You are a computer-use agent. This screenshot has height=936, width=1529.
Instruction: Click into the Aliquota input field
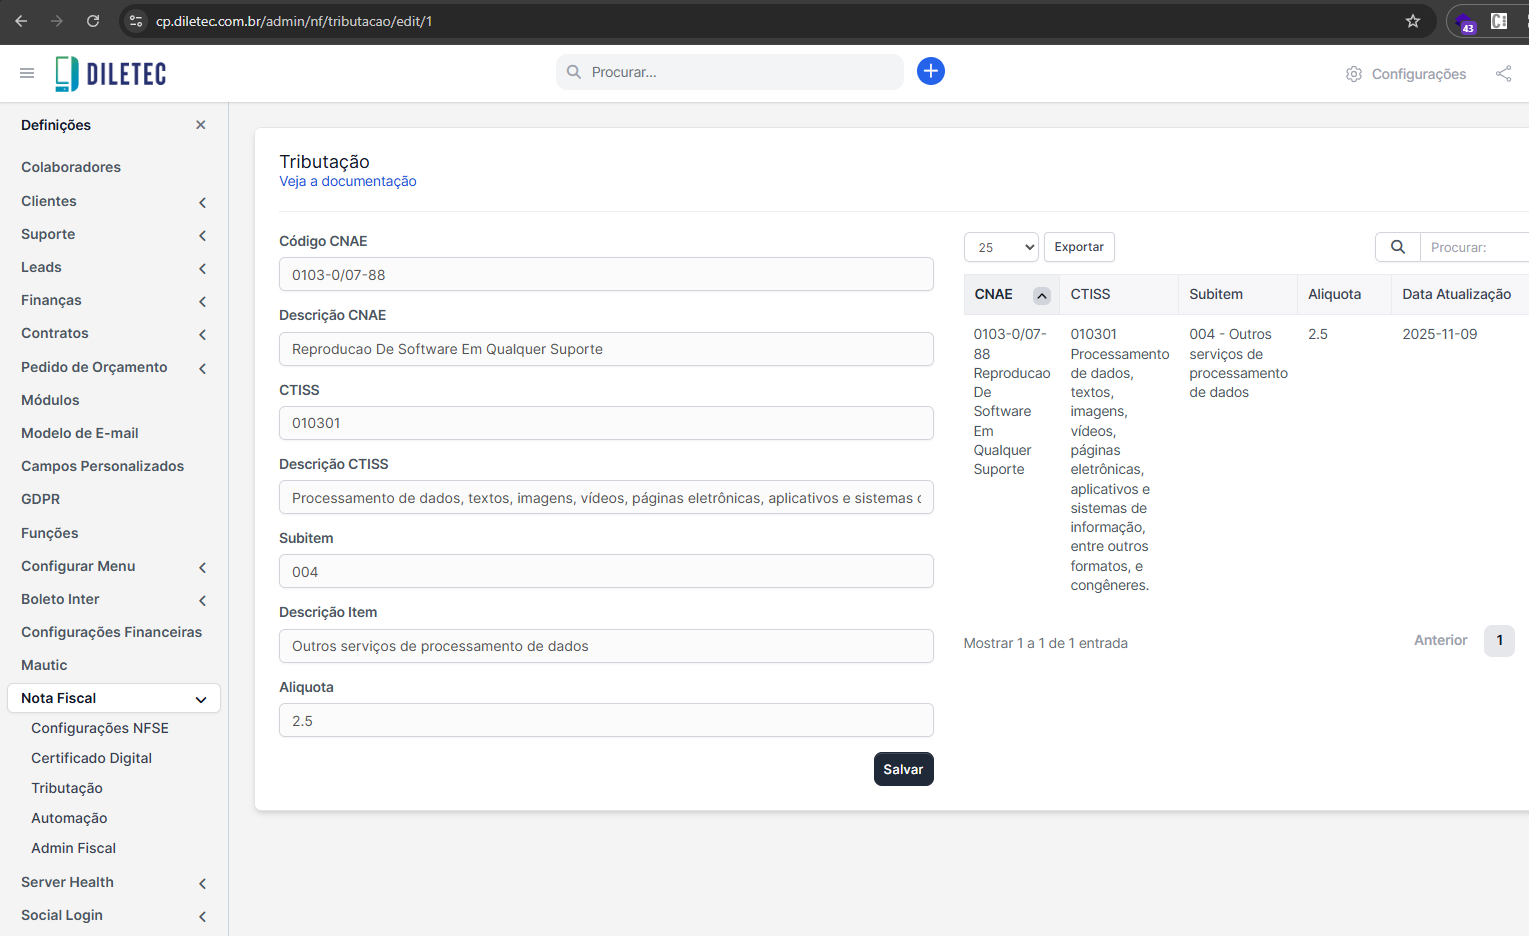(x=606, y=721)
